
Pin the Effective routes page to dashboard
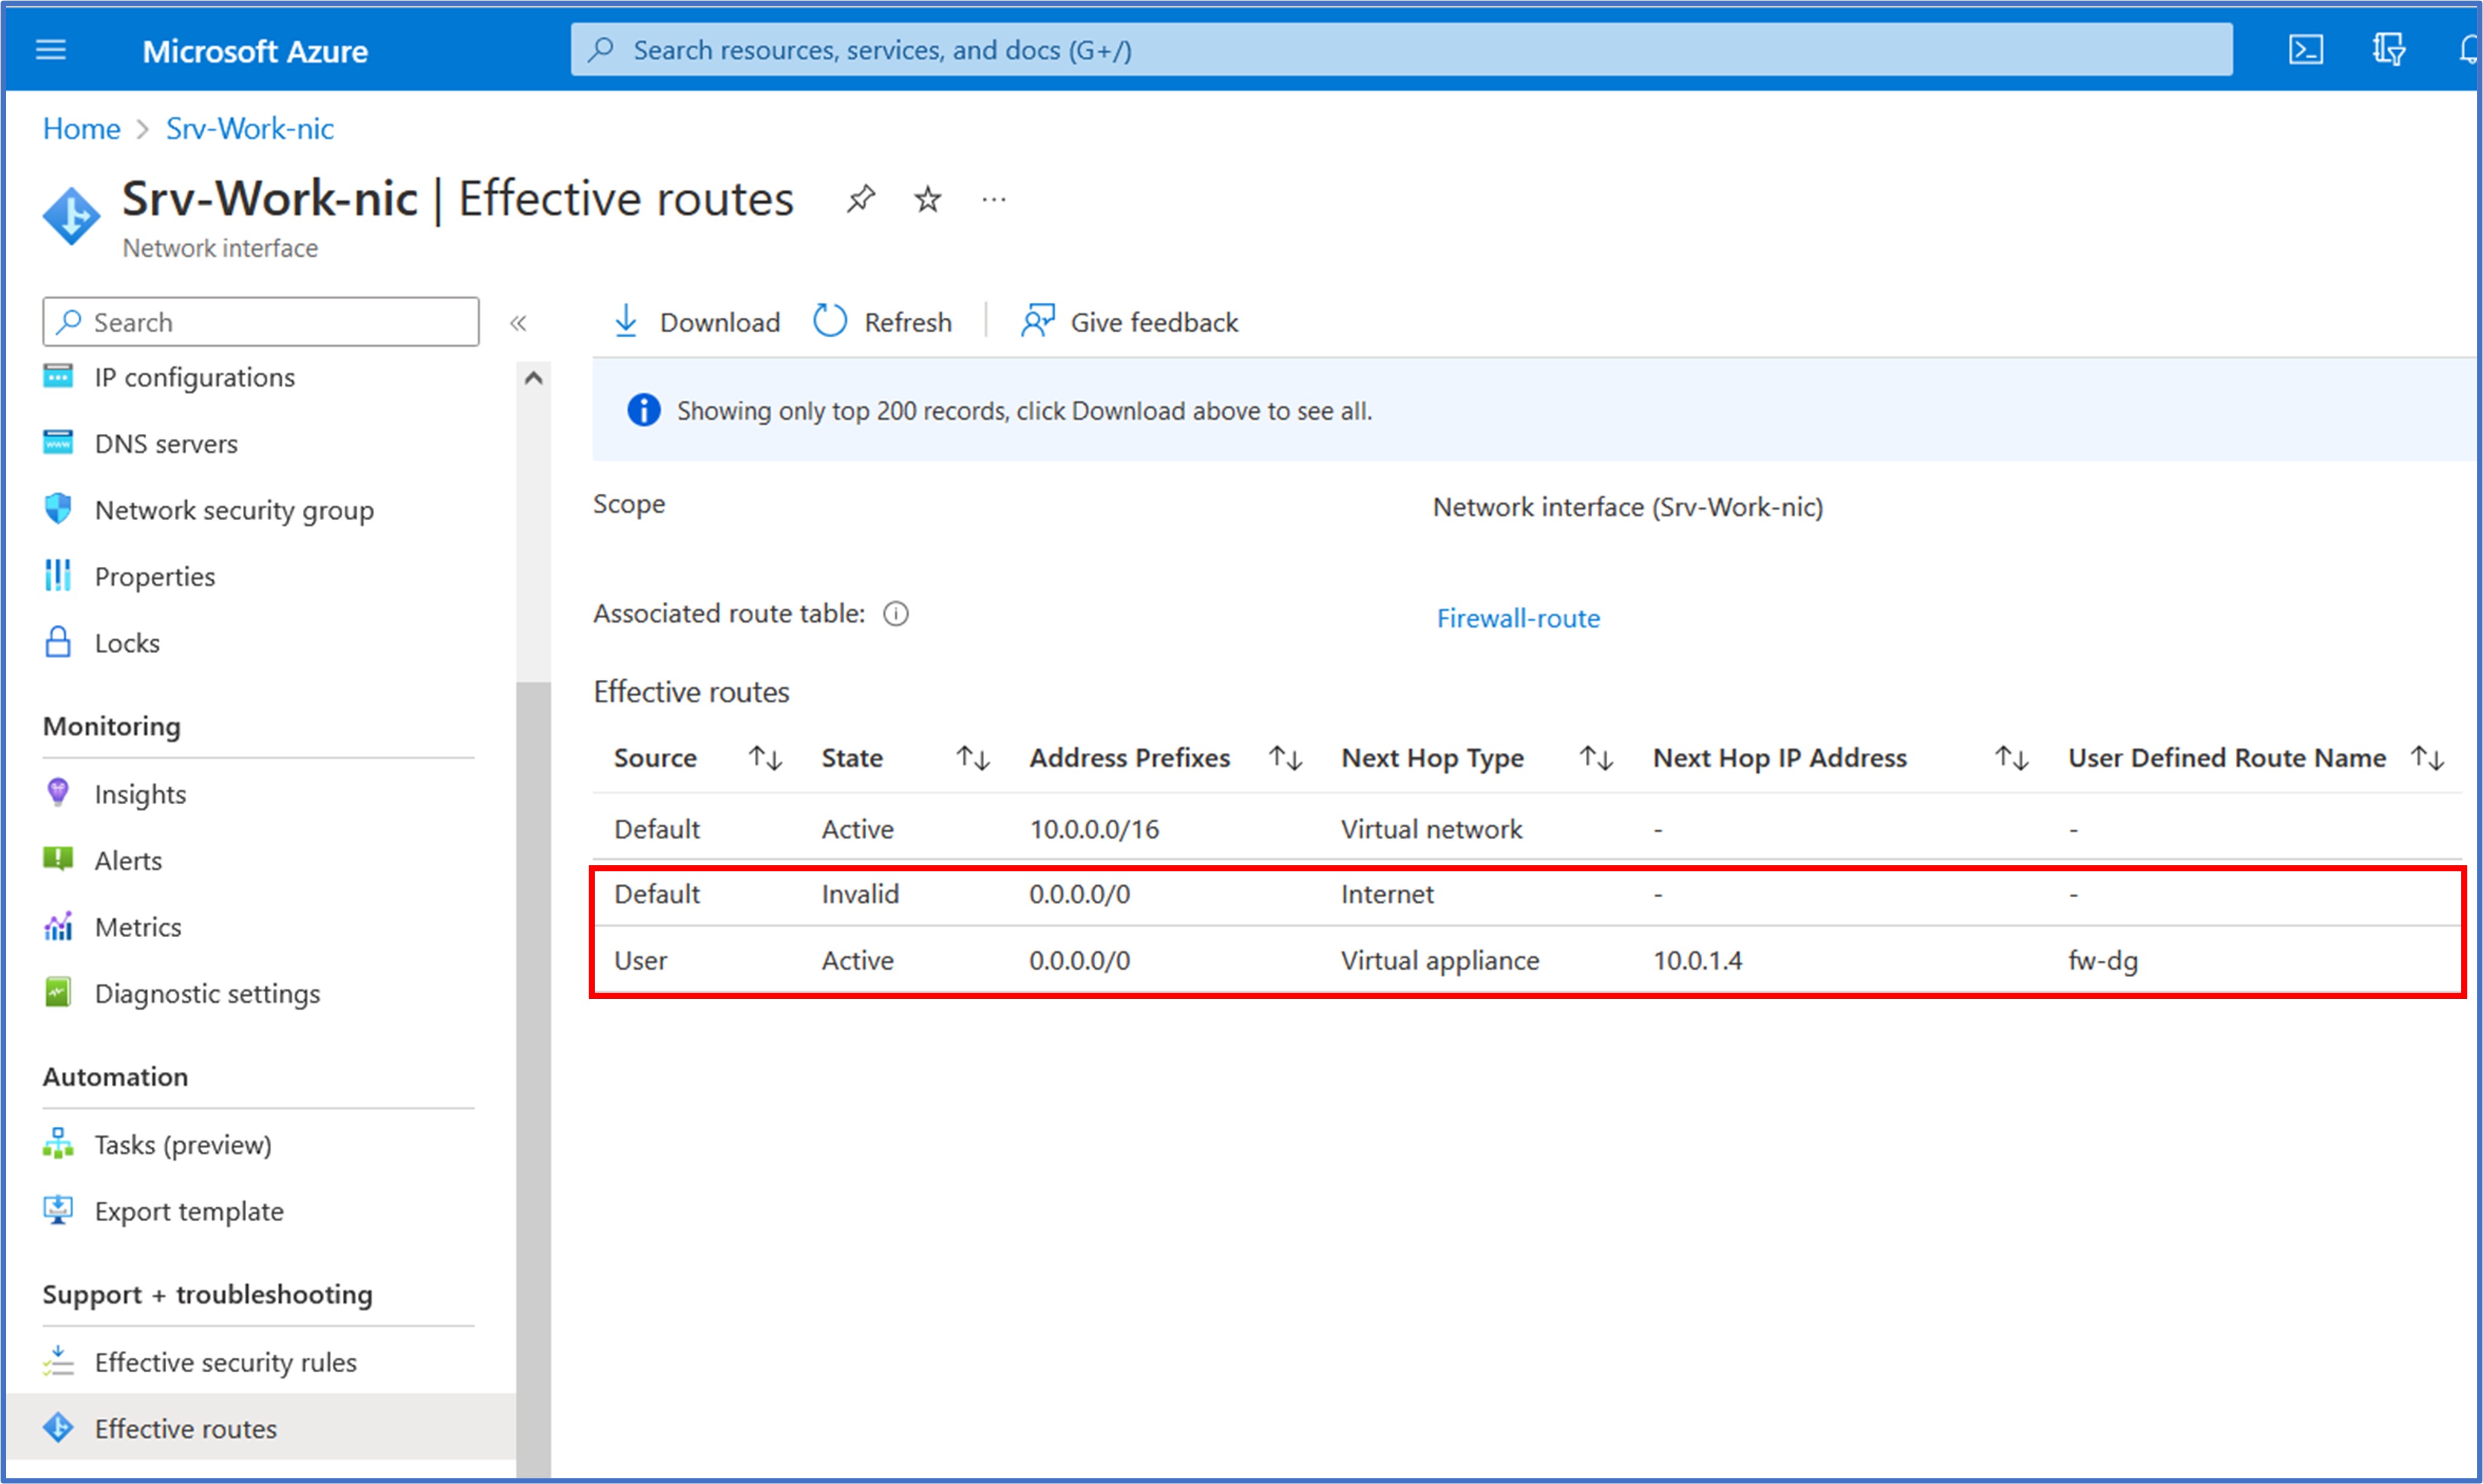860,198
